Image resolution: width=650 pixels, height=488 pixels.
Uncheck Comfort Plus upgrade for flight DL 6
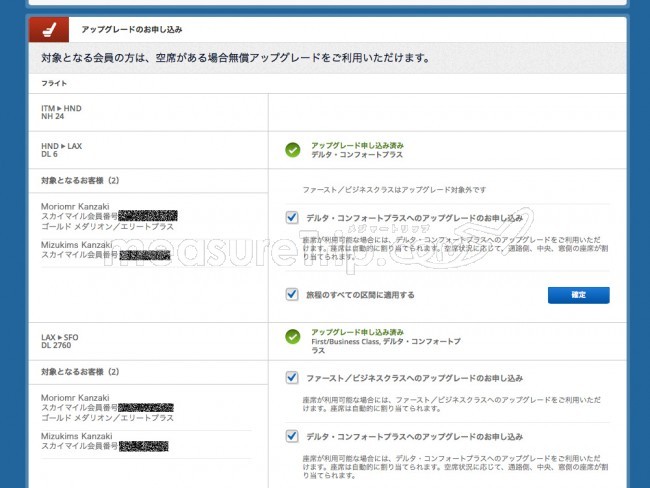(x=292, y=217)
